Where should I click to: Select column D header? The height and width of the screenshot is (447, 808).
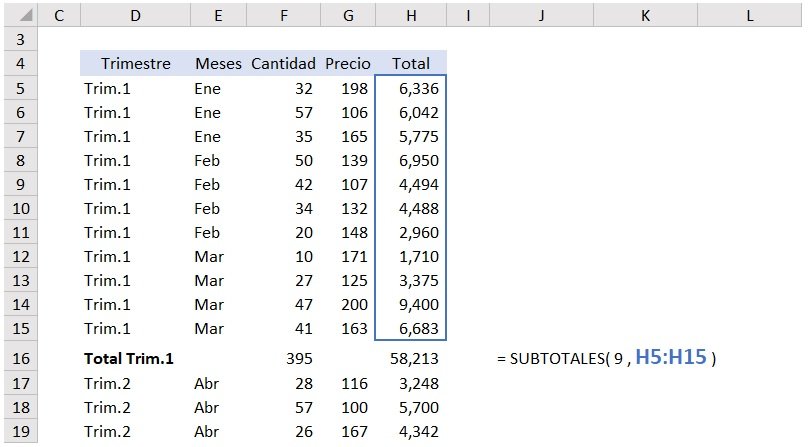[x=135, y=15]
